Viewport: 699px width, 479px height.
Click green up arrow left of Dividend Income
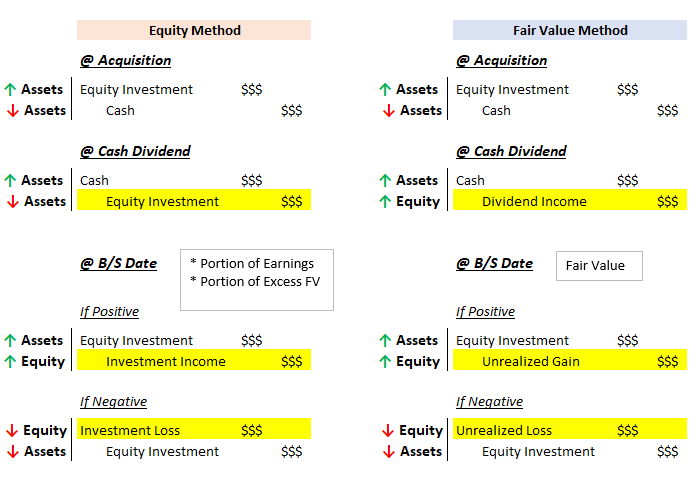pyautogui.click(x=387, y=201)
